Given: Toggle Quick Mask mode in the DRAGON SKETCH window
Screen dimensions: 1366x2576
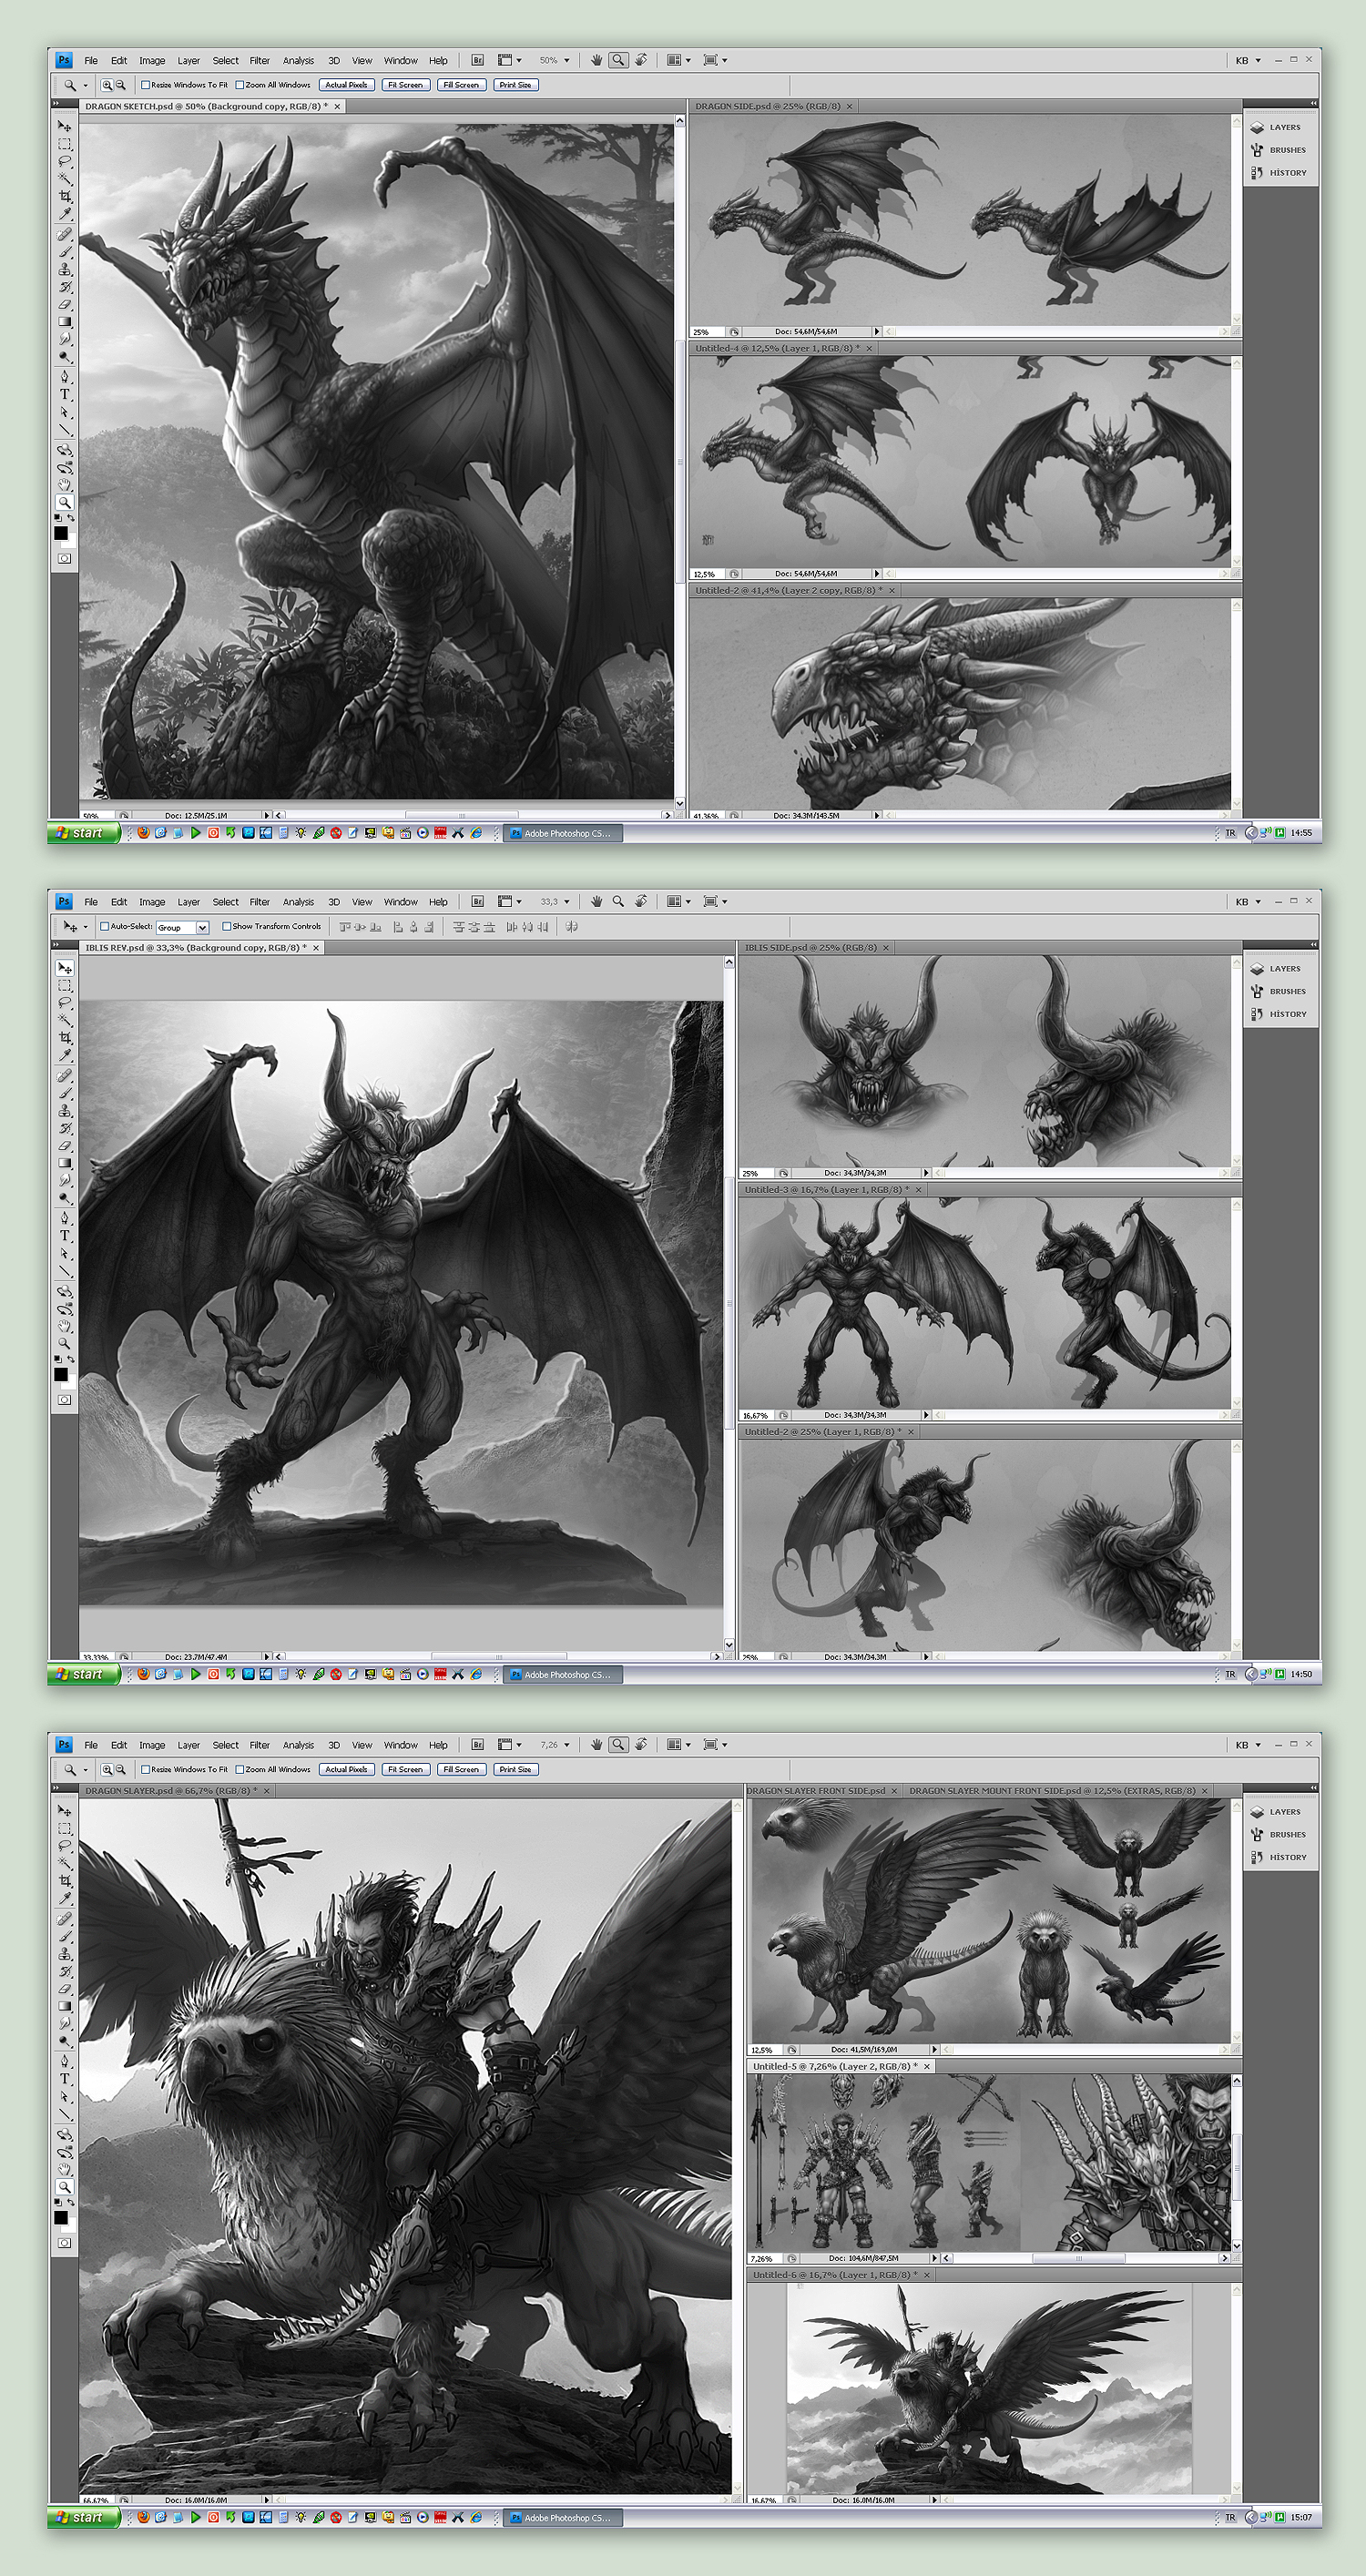Looking at the screenshot, I should pos(64,558).
